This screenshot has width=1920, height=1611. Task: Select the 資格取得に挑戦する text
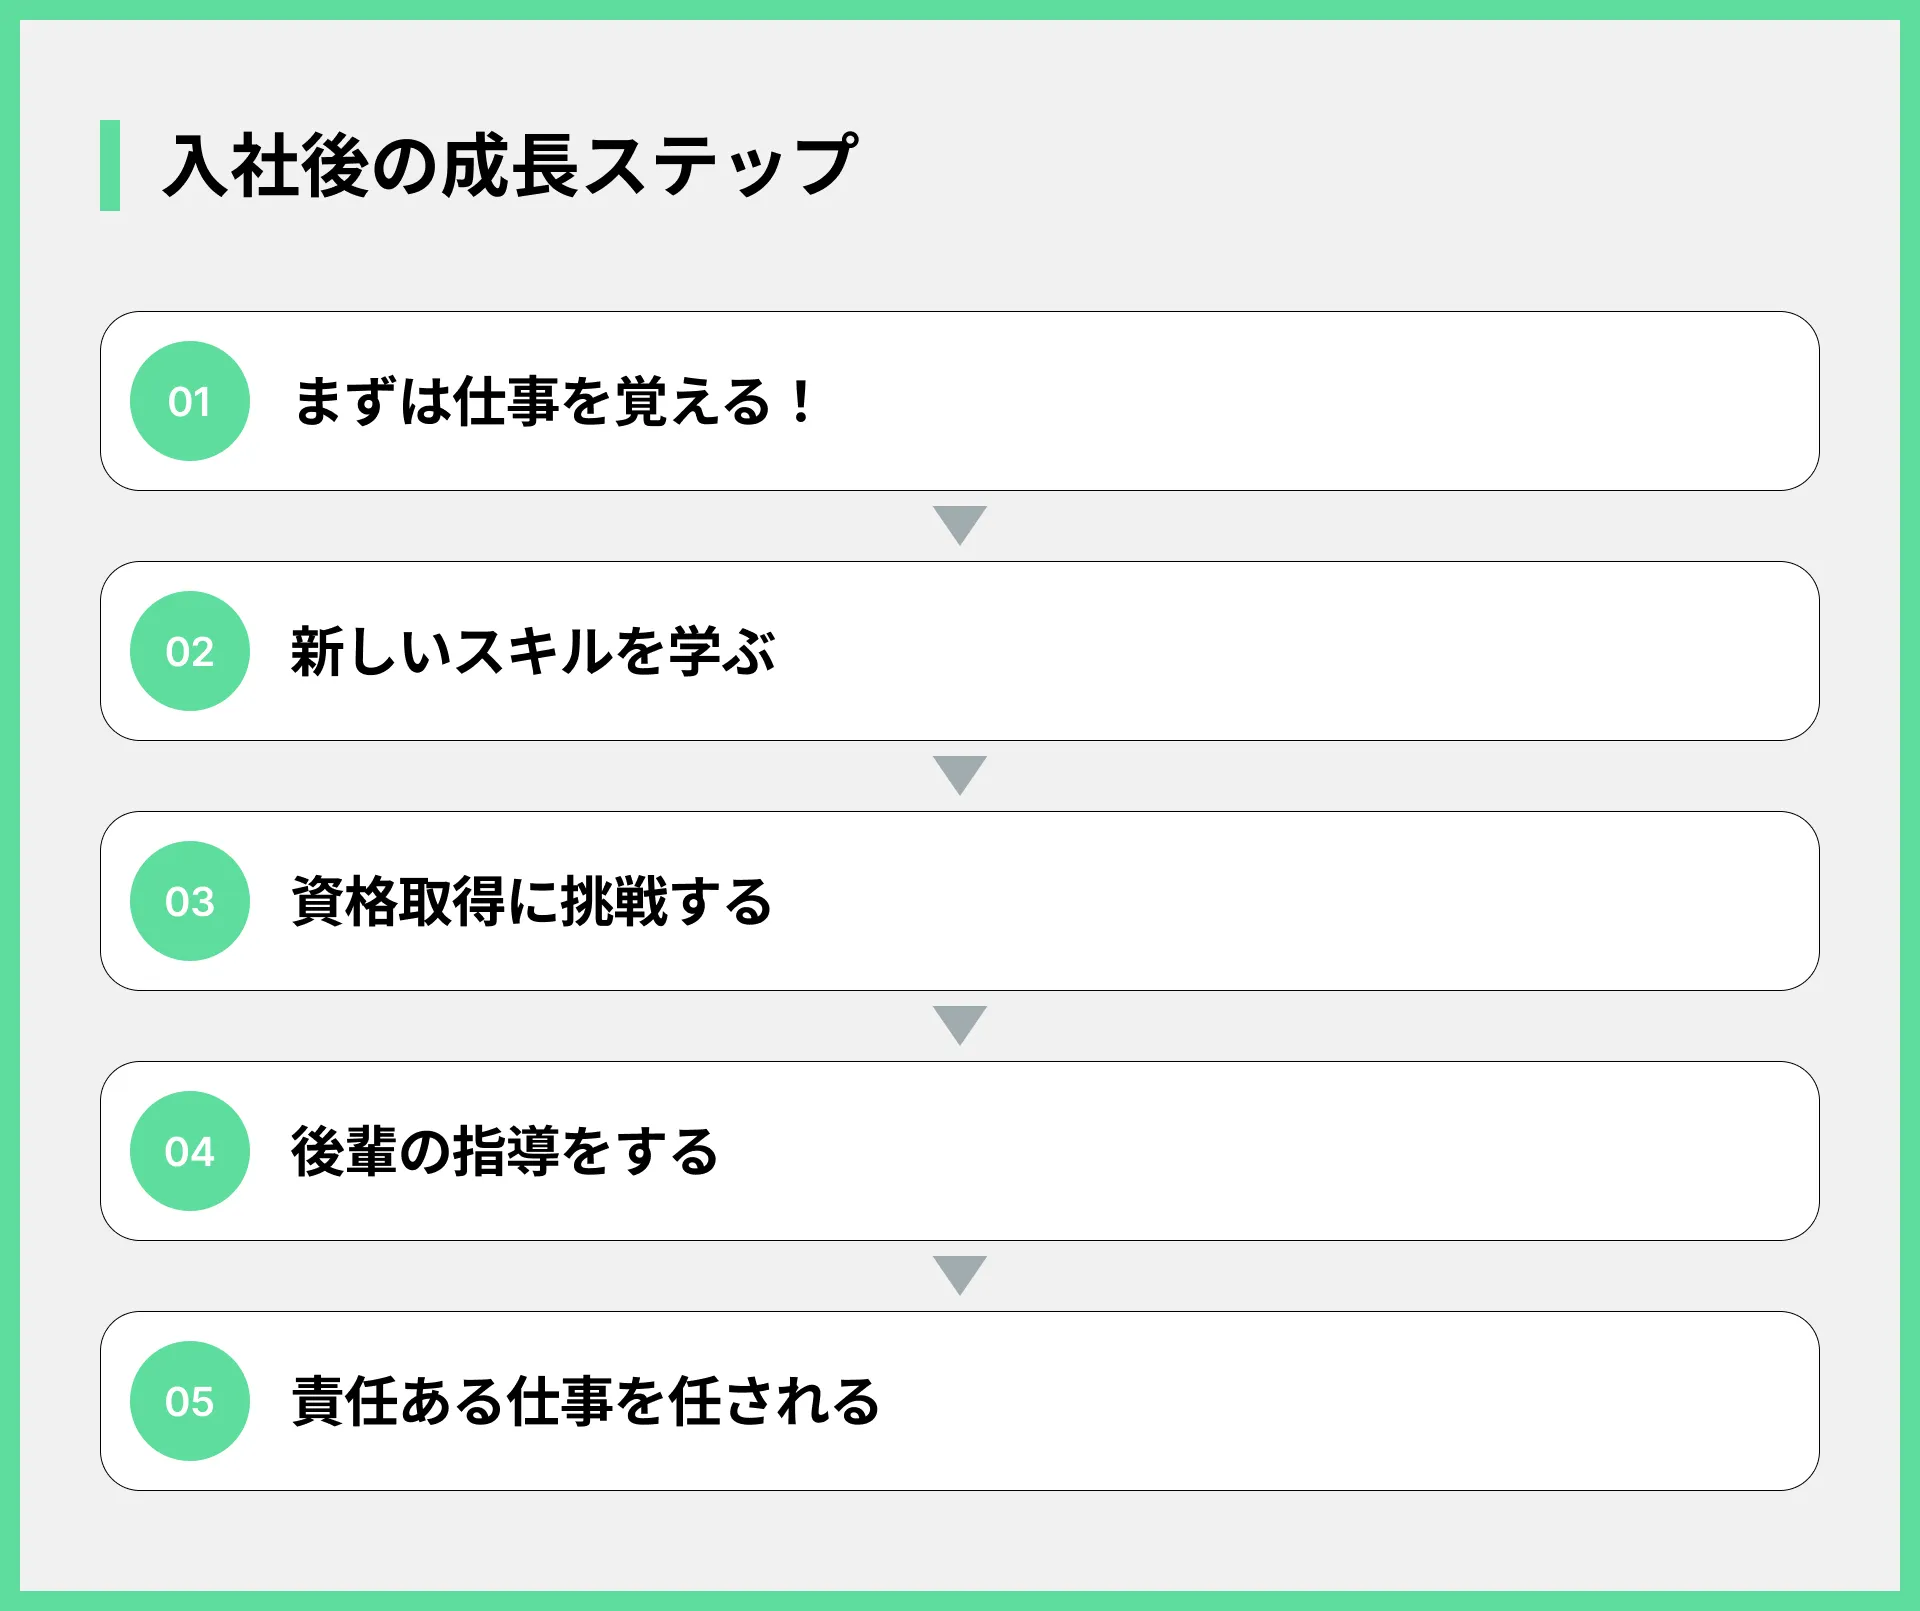click(532, 901)
